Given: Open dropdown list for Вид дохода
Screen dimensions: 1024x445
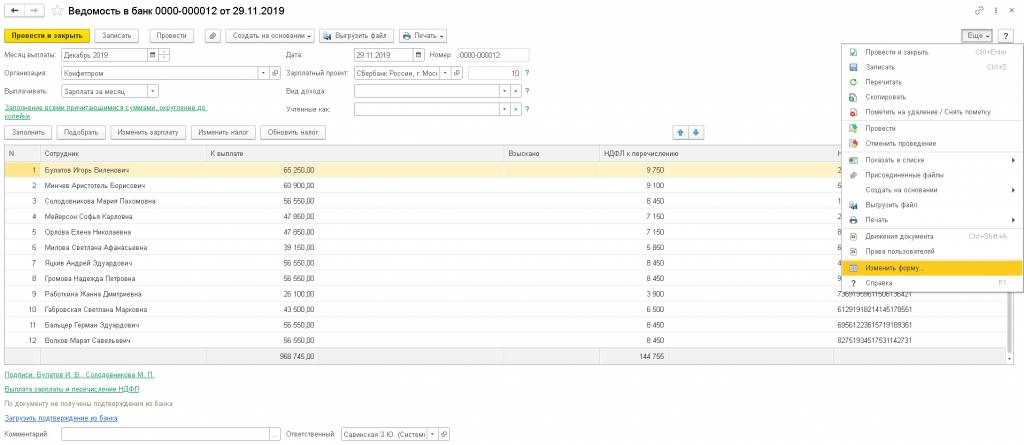Looking at the screenshot, I should point(505,91).
